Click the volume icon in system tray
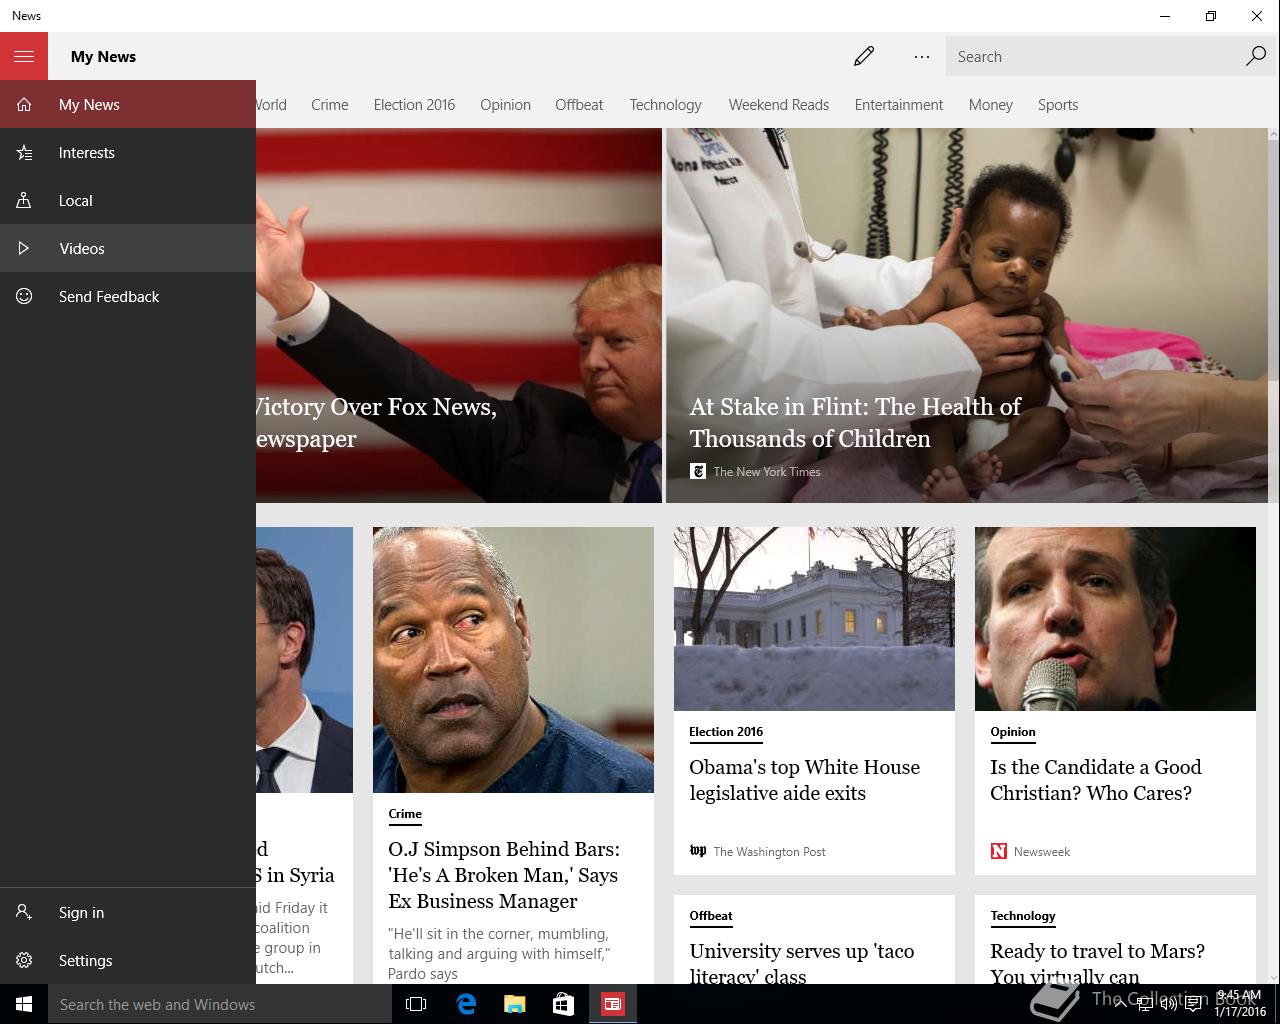1280x1024 pixels. [x=1168, y=1004]
